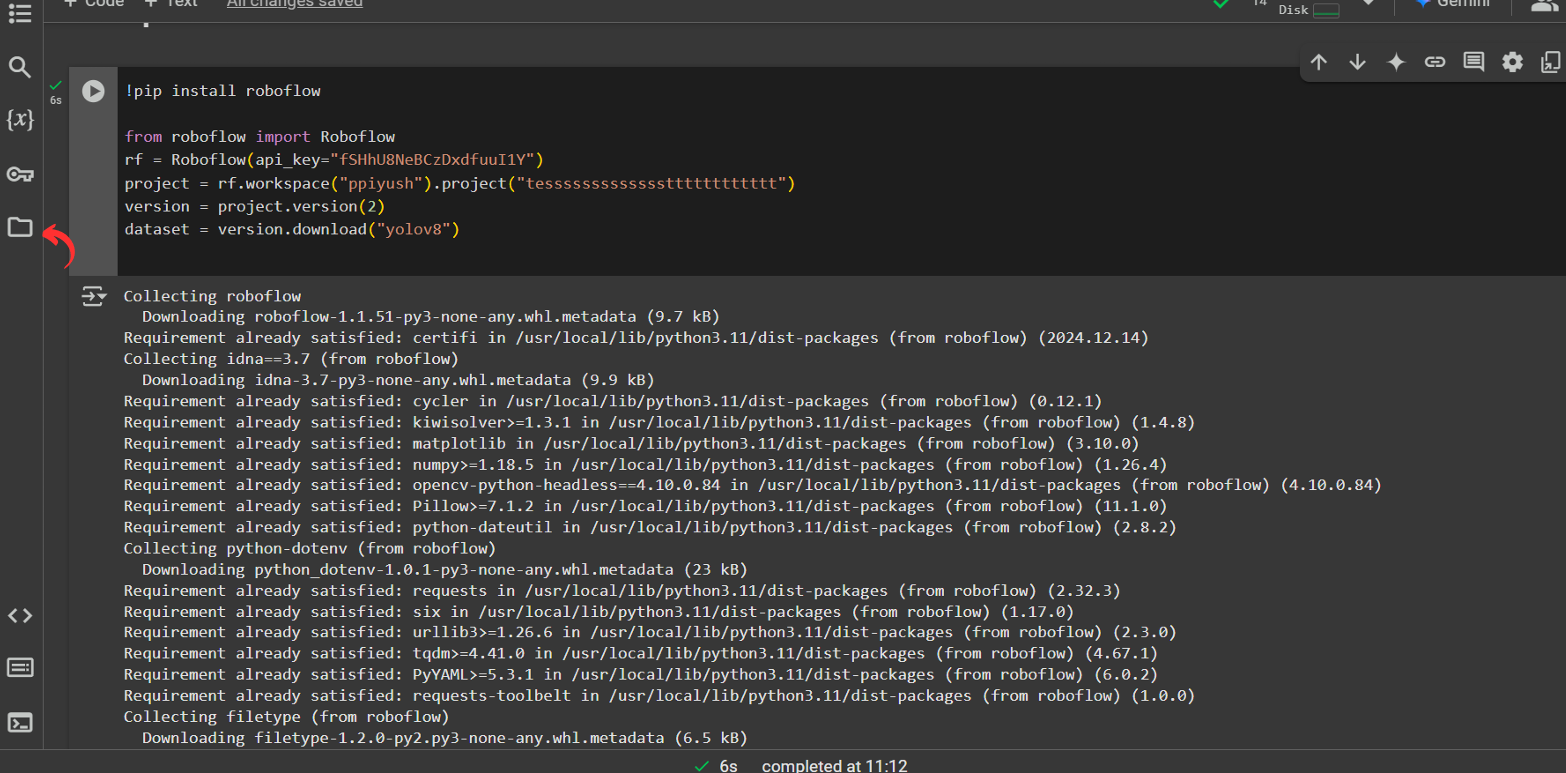Click the cycler requirement output line

613,401
